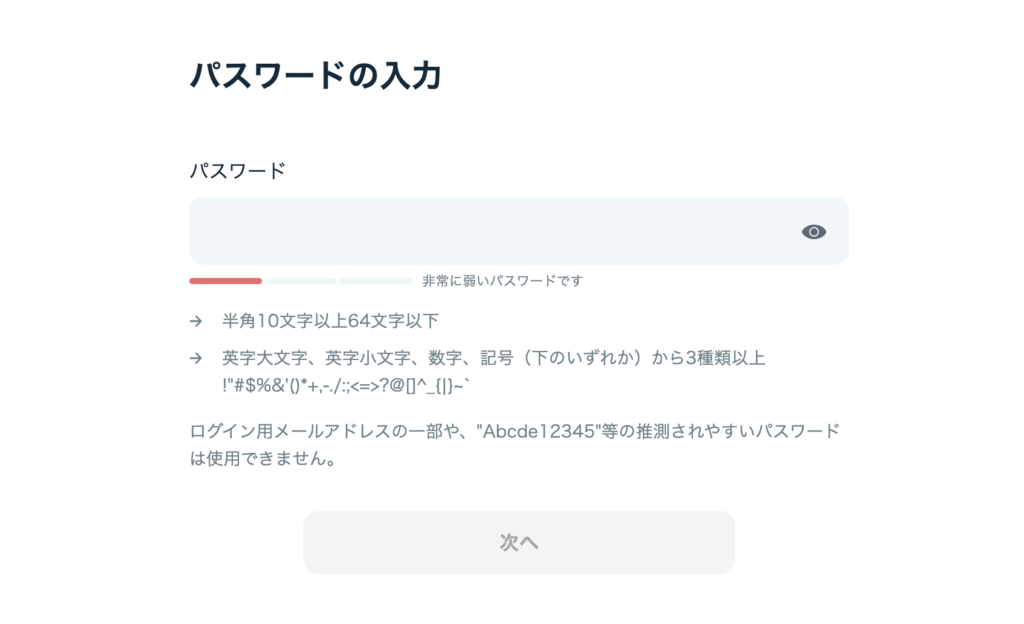Click the last gray strength meter segment
The width and height of the screenshot is (1024, 624).
click(x=376, y=281)
